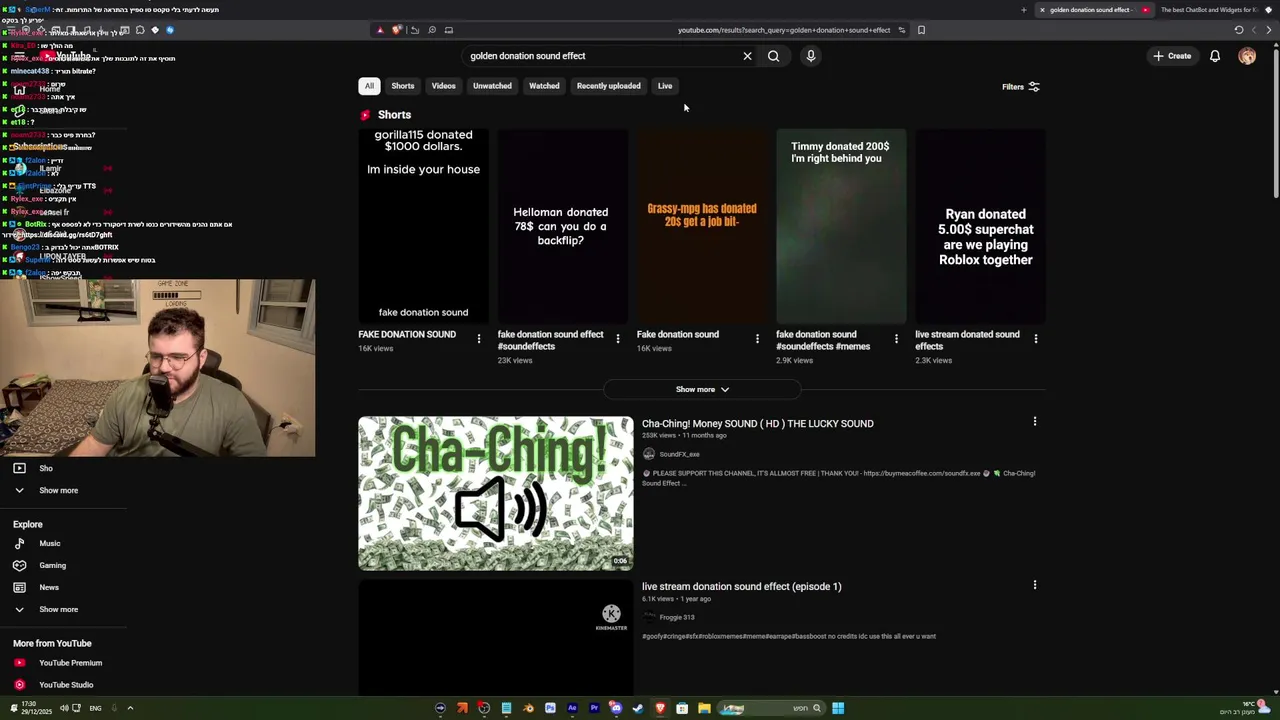The image size is (1280, 720).
Task: Open YouTube Studio sidebar link
Action: 66,685
